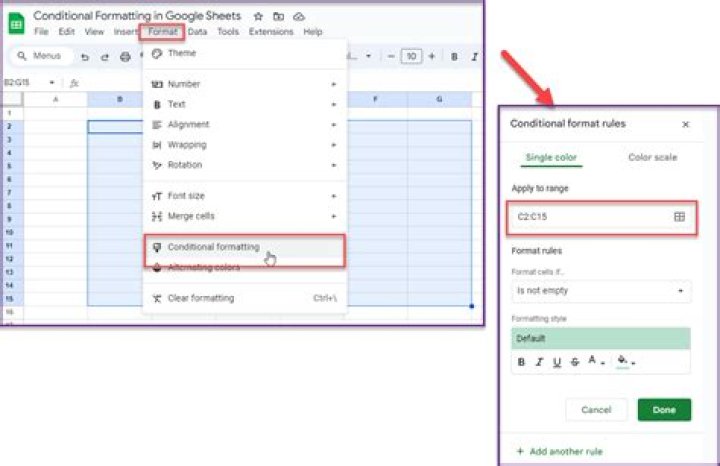Image resolution: width=720 pixels, height=466 pixels.
Task: Toggle bold in the formatting style row
Action: pyautogui.click(x=522, y=361)
